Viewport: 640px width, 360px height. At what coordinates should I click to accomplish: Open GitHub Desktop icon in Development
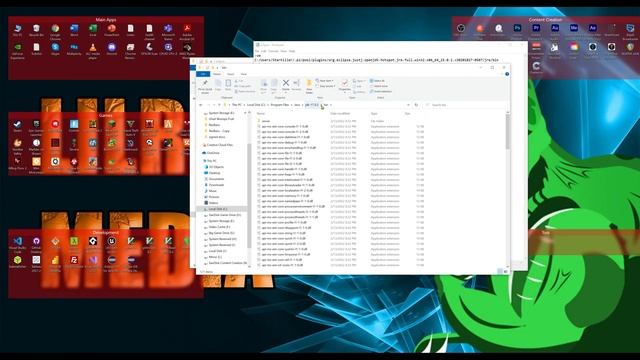[x=36, y=244]
